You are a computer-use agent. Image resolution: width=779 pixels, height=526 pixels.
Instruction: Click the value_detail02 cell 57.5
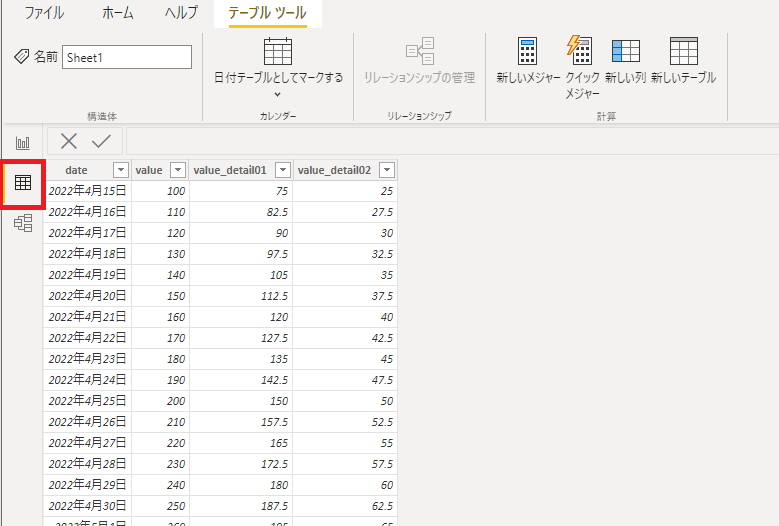(x=345, y=464)
